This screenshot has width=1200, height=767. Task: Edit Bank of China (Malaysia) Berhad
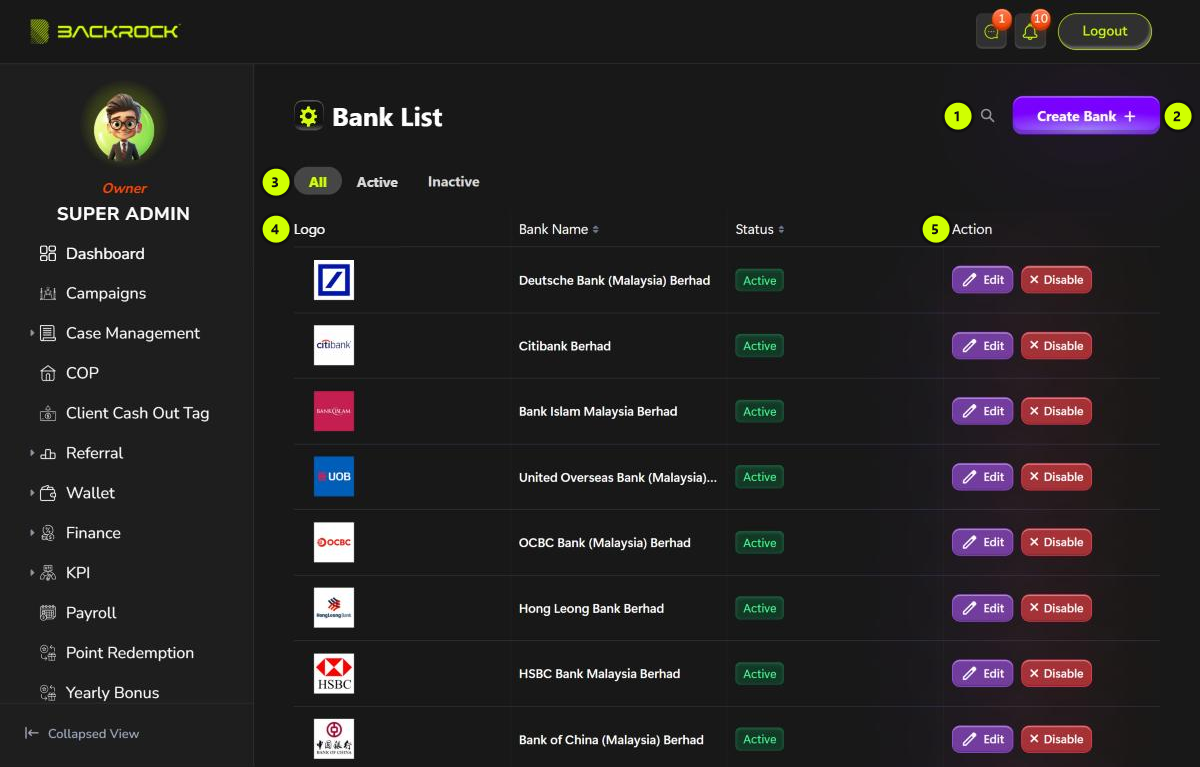(982, 739)
